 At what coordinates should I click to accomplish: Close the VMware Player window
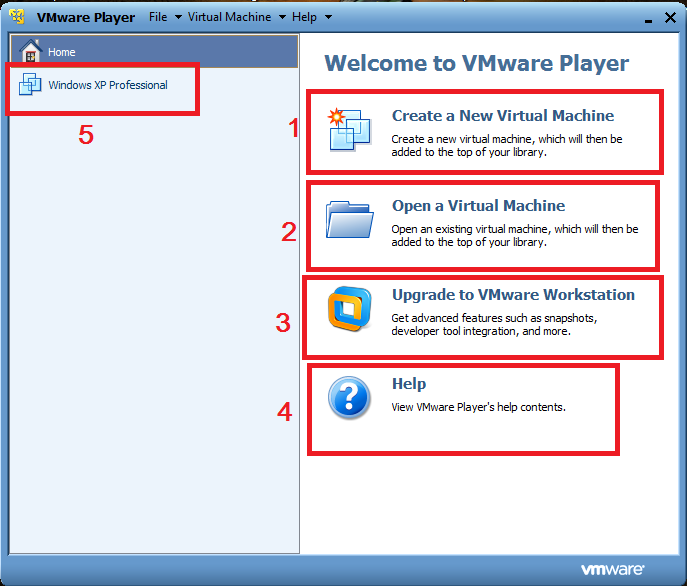(670, 17)
